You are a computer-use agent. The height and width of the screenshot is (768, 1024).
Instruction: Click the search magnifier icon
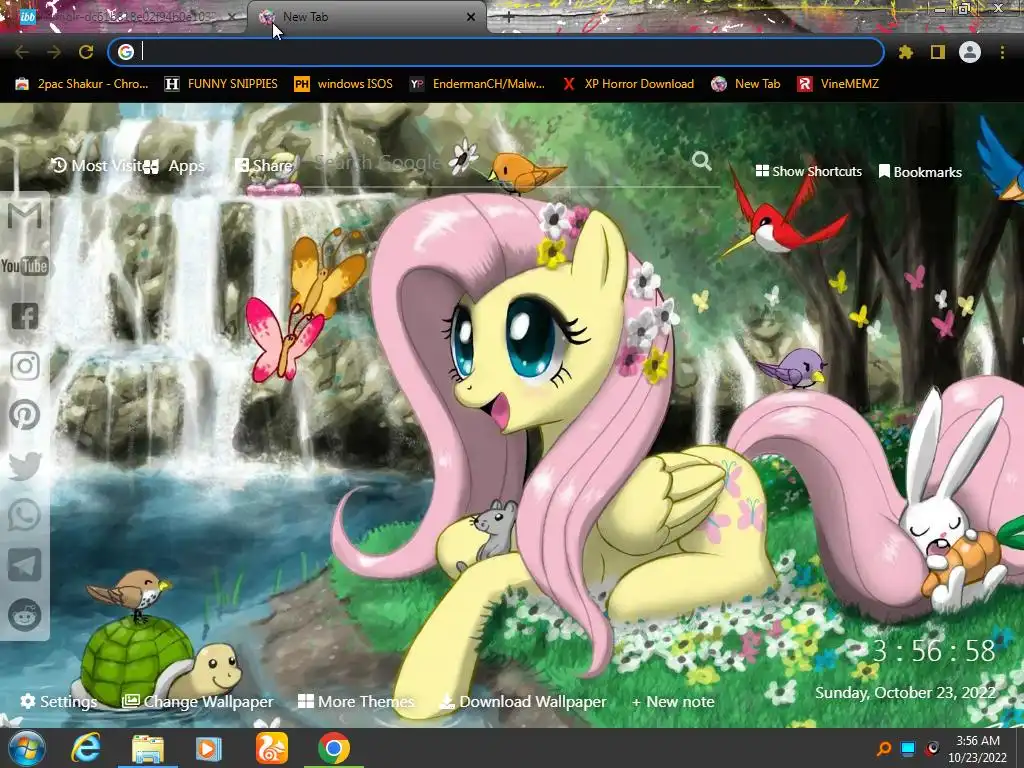click(701, 161)
